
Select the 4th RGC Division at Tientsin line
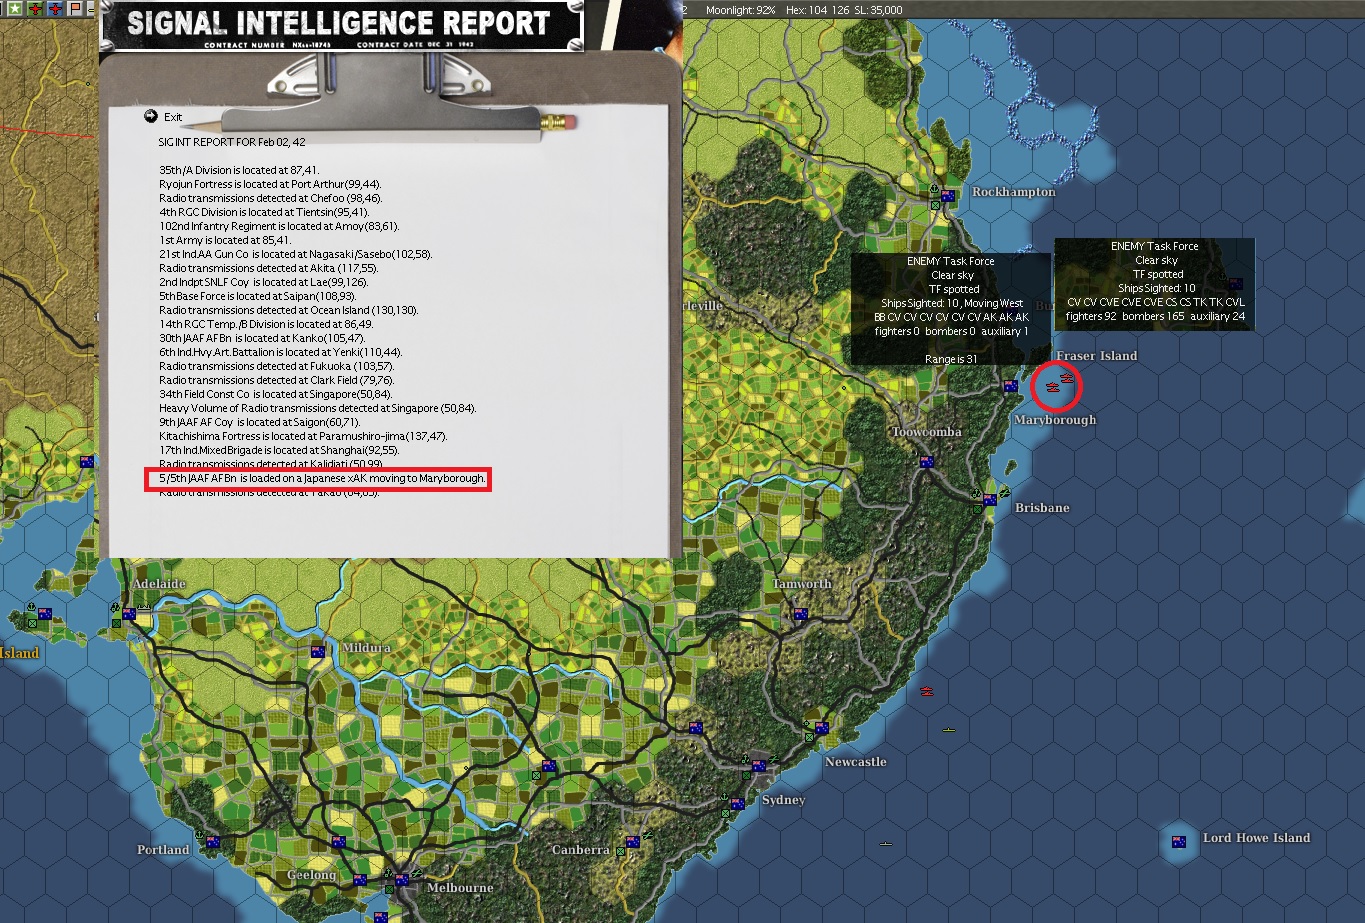tap(264, 212)
